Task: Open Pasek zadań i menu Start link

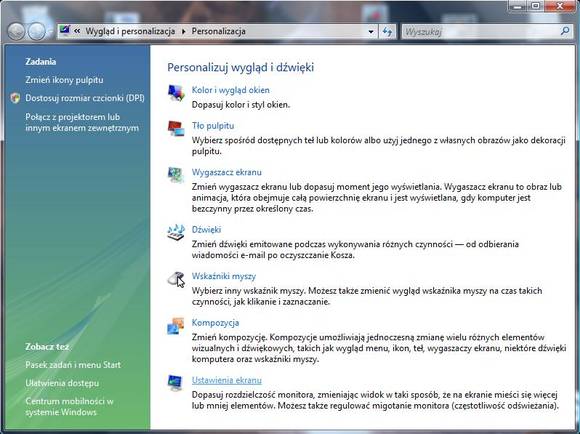Action: (73, 365)
